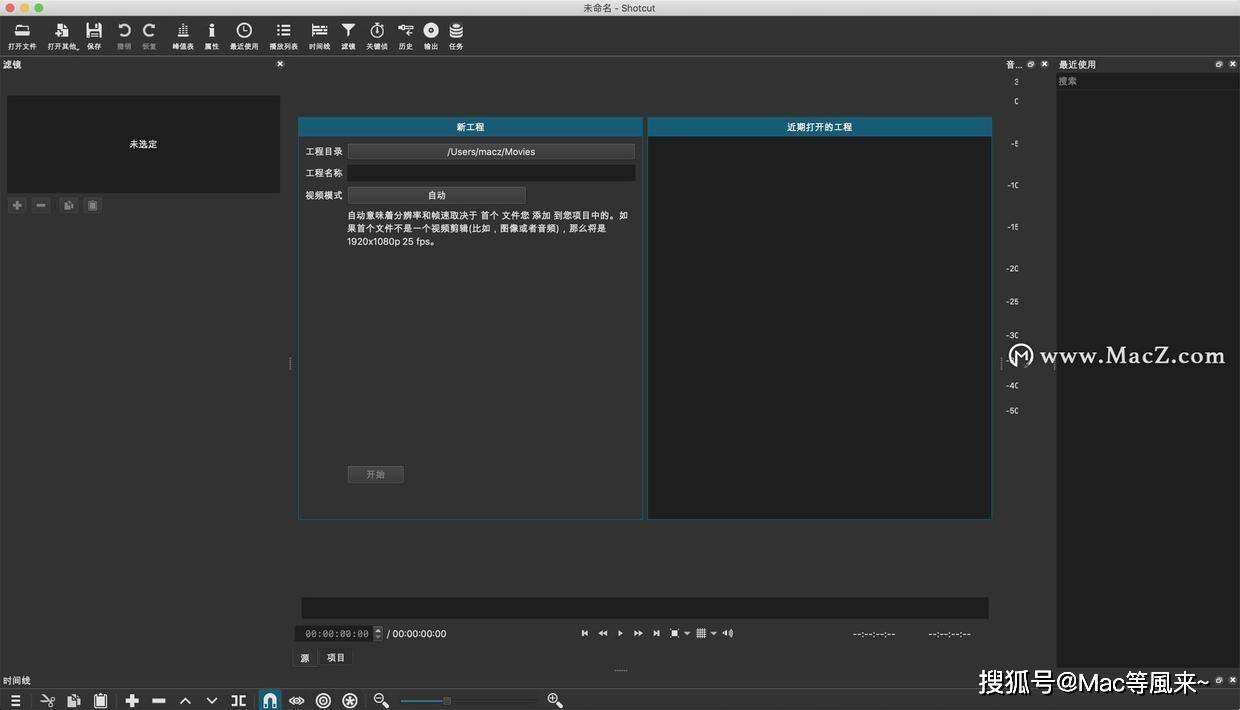
Task: Open the 历史 (History) panel
Action: pyautogui.click(x=405, y=36)
